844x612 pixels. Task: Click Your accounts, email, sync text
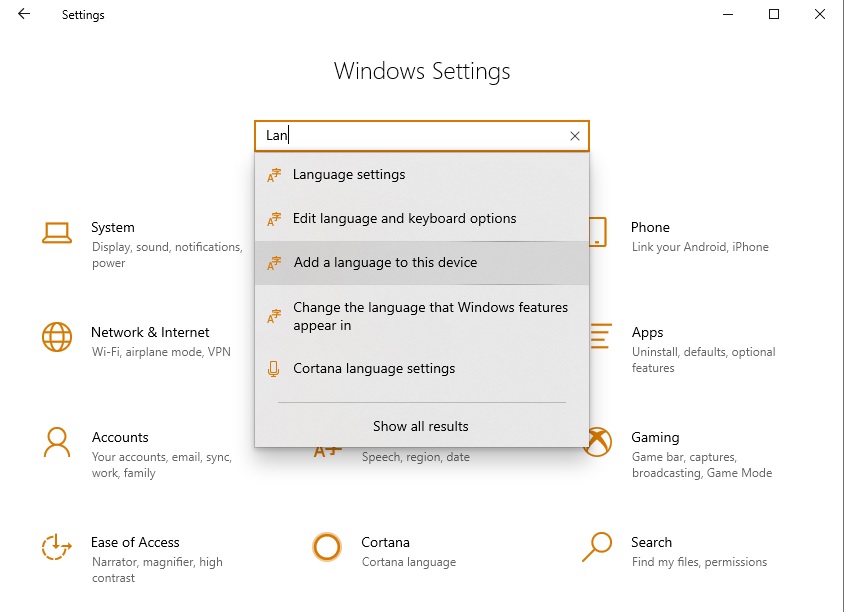[x=162, y=465]
